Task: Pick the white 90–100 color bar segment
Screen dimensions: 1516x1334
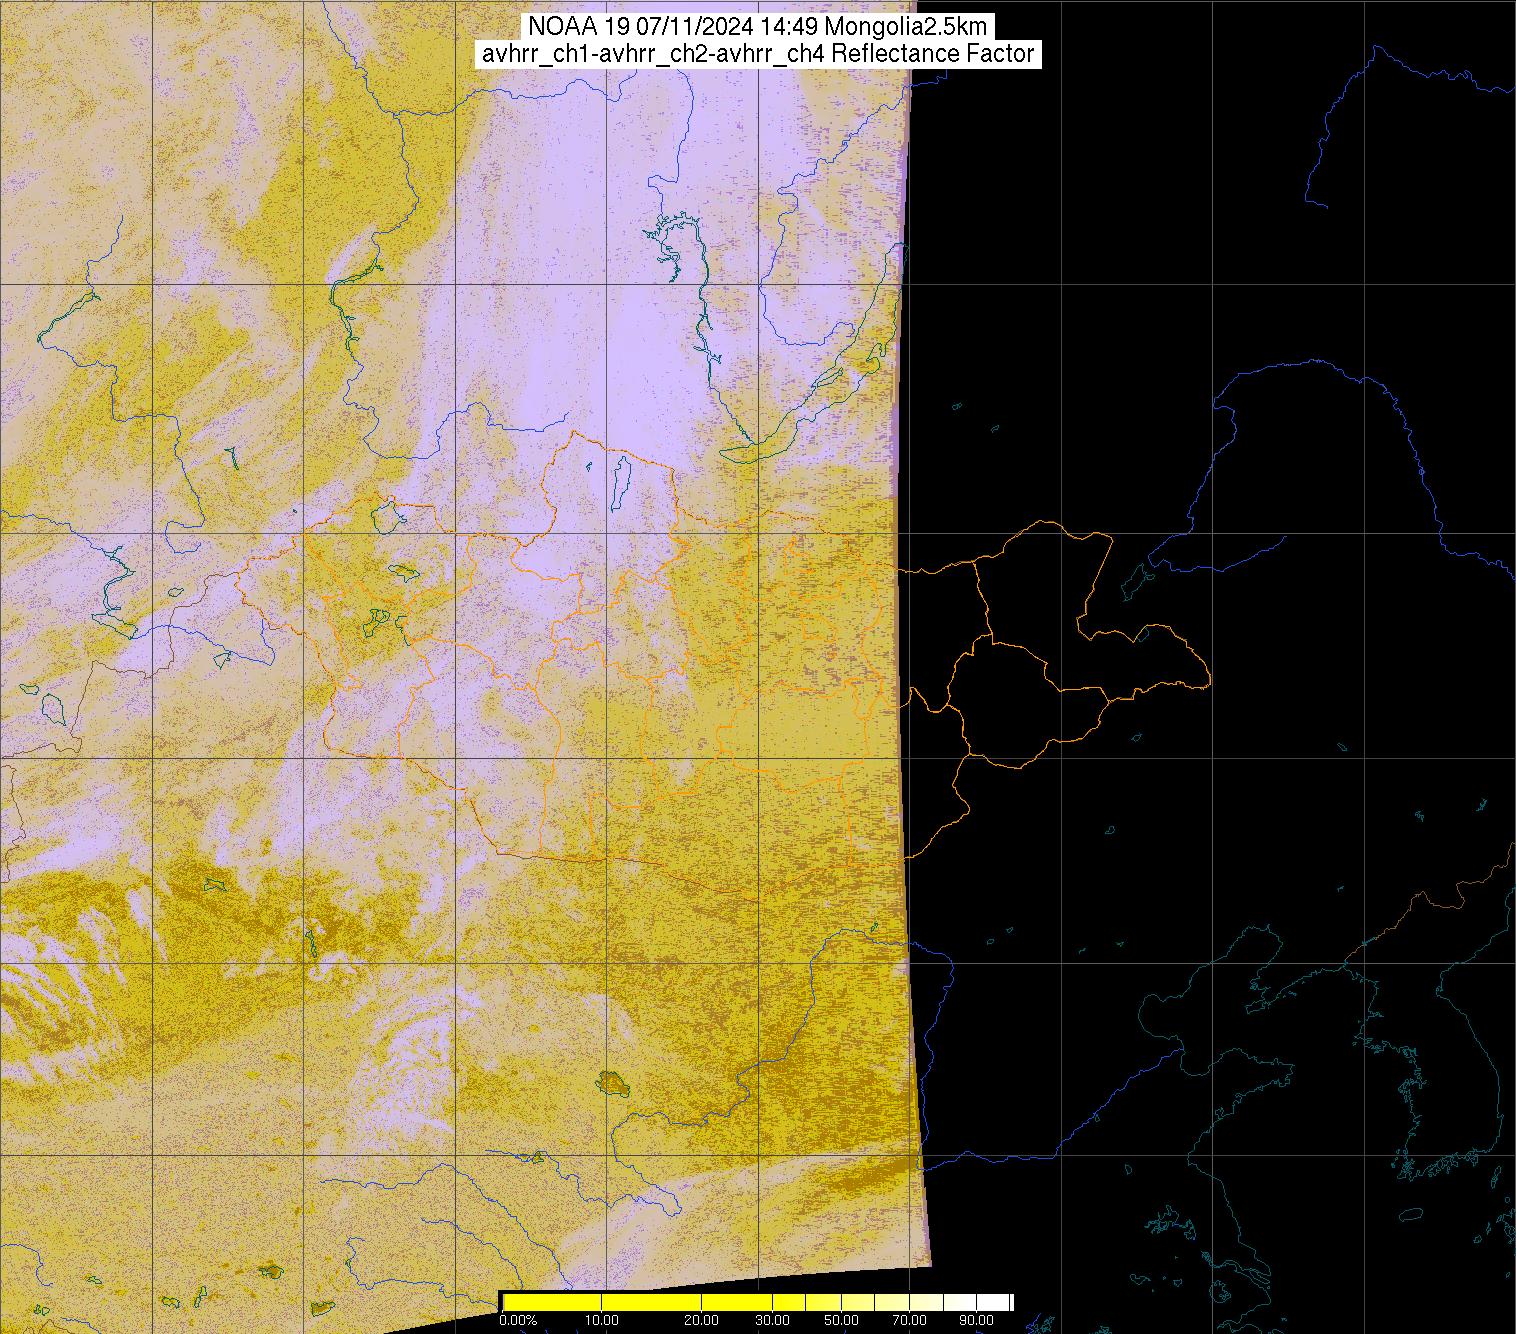Action: click(x=994, y=1302)
